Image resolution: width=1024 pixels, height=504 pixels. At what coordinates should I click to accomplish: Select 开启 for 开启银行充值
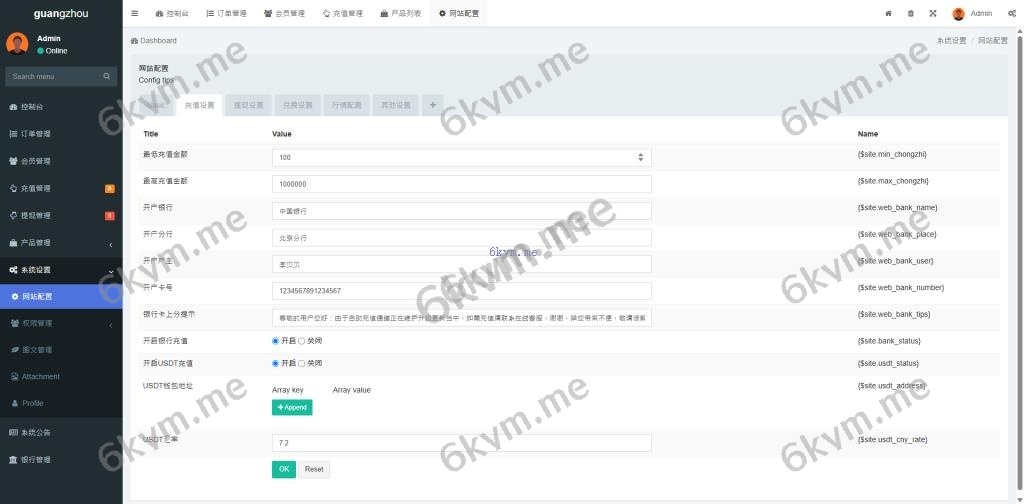(x=276, y=341)
